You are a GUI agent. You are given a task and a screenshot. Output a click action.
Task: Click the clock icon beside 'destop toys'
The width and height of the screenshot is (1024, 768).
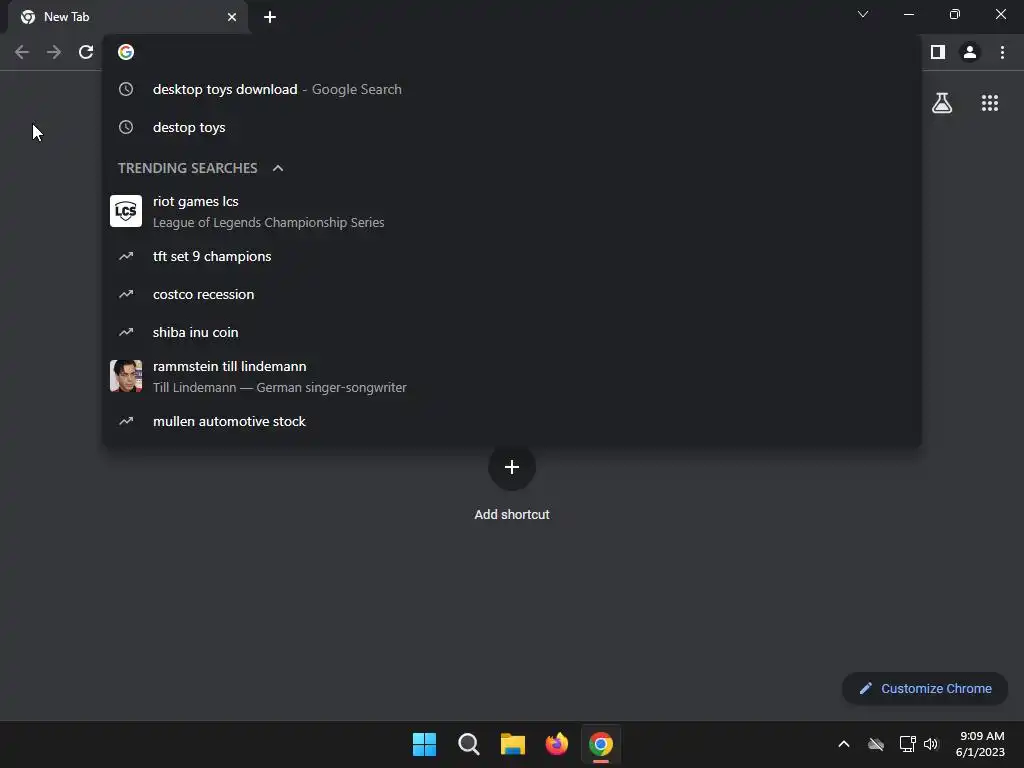[x=126, y=127]
